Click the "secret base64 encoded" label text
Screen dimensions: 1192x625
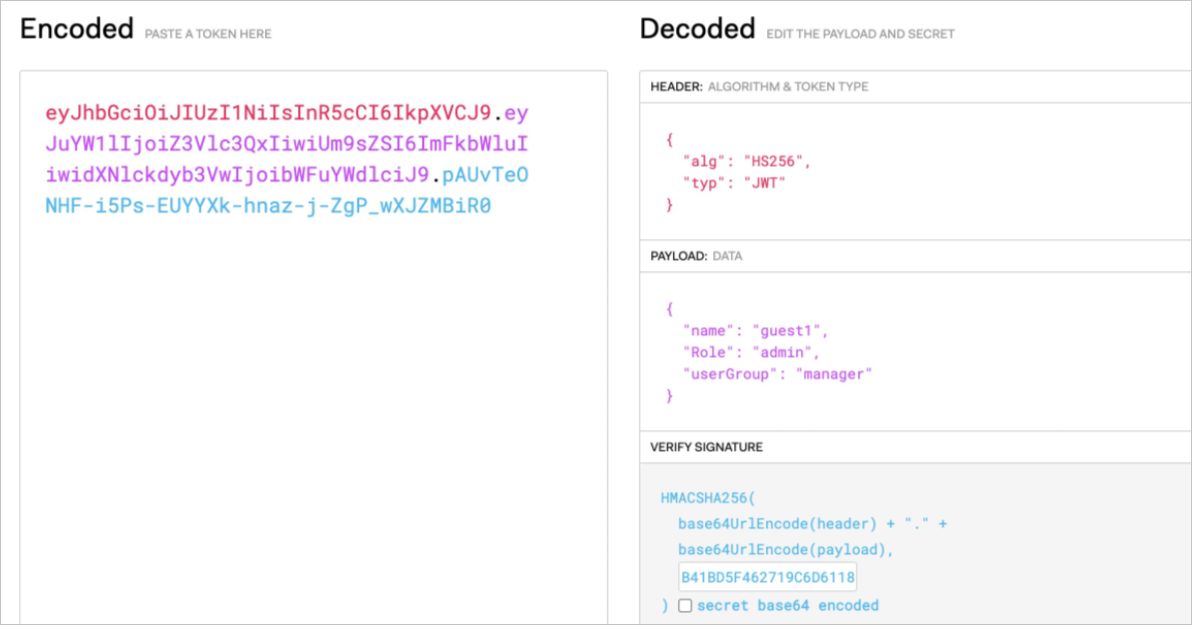(788, 605)
